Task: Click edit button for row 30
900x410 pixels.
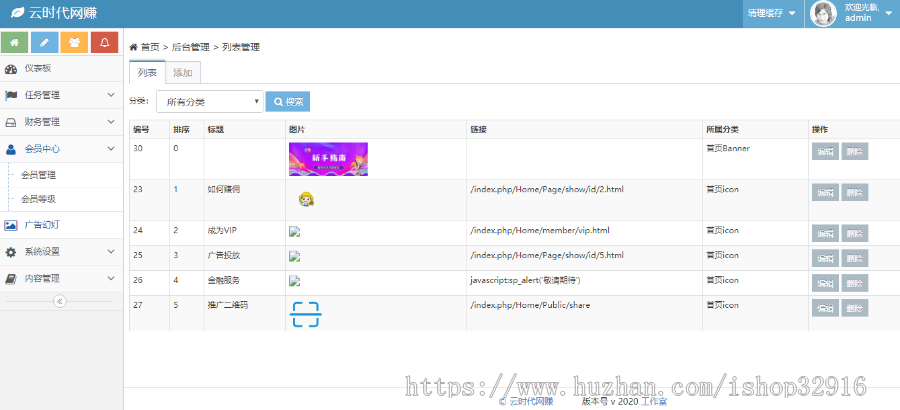Action: [x=825, y=152]
